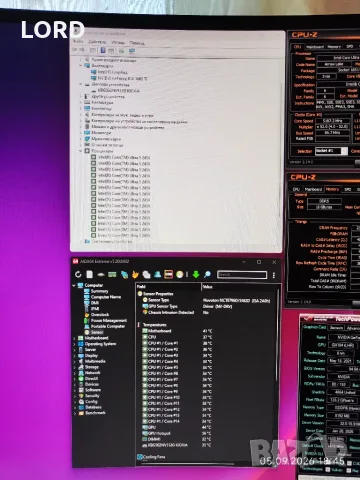Open the Report page icon in AIDA64

[89, 274]
